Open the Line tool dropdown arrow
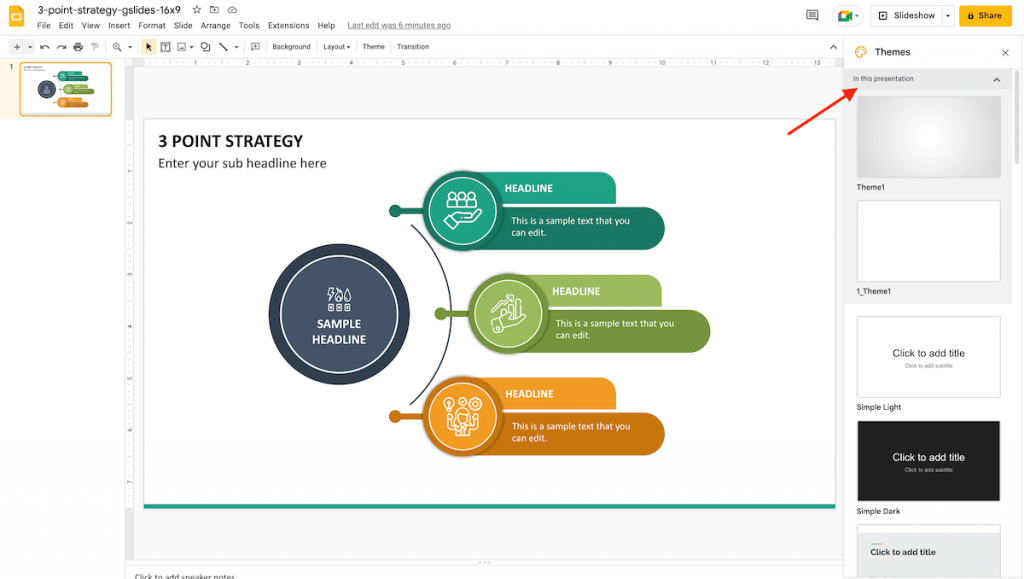1024x579 pixels. (234, 46)
